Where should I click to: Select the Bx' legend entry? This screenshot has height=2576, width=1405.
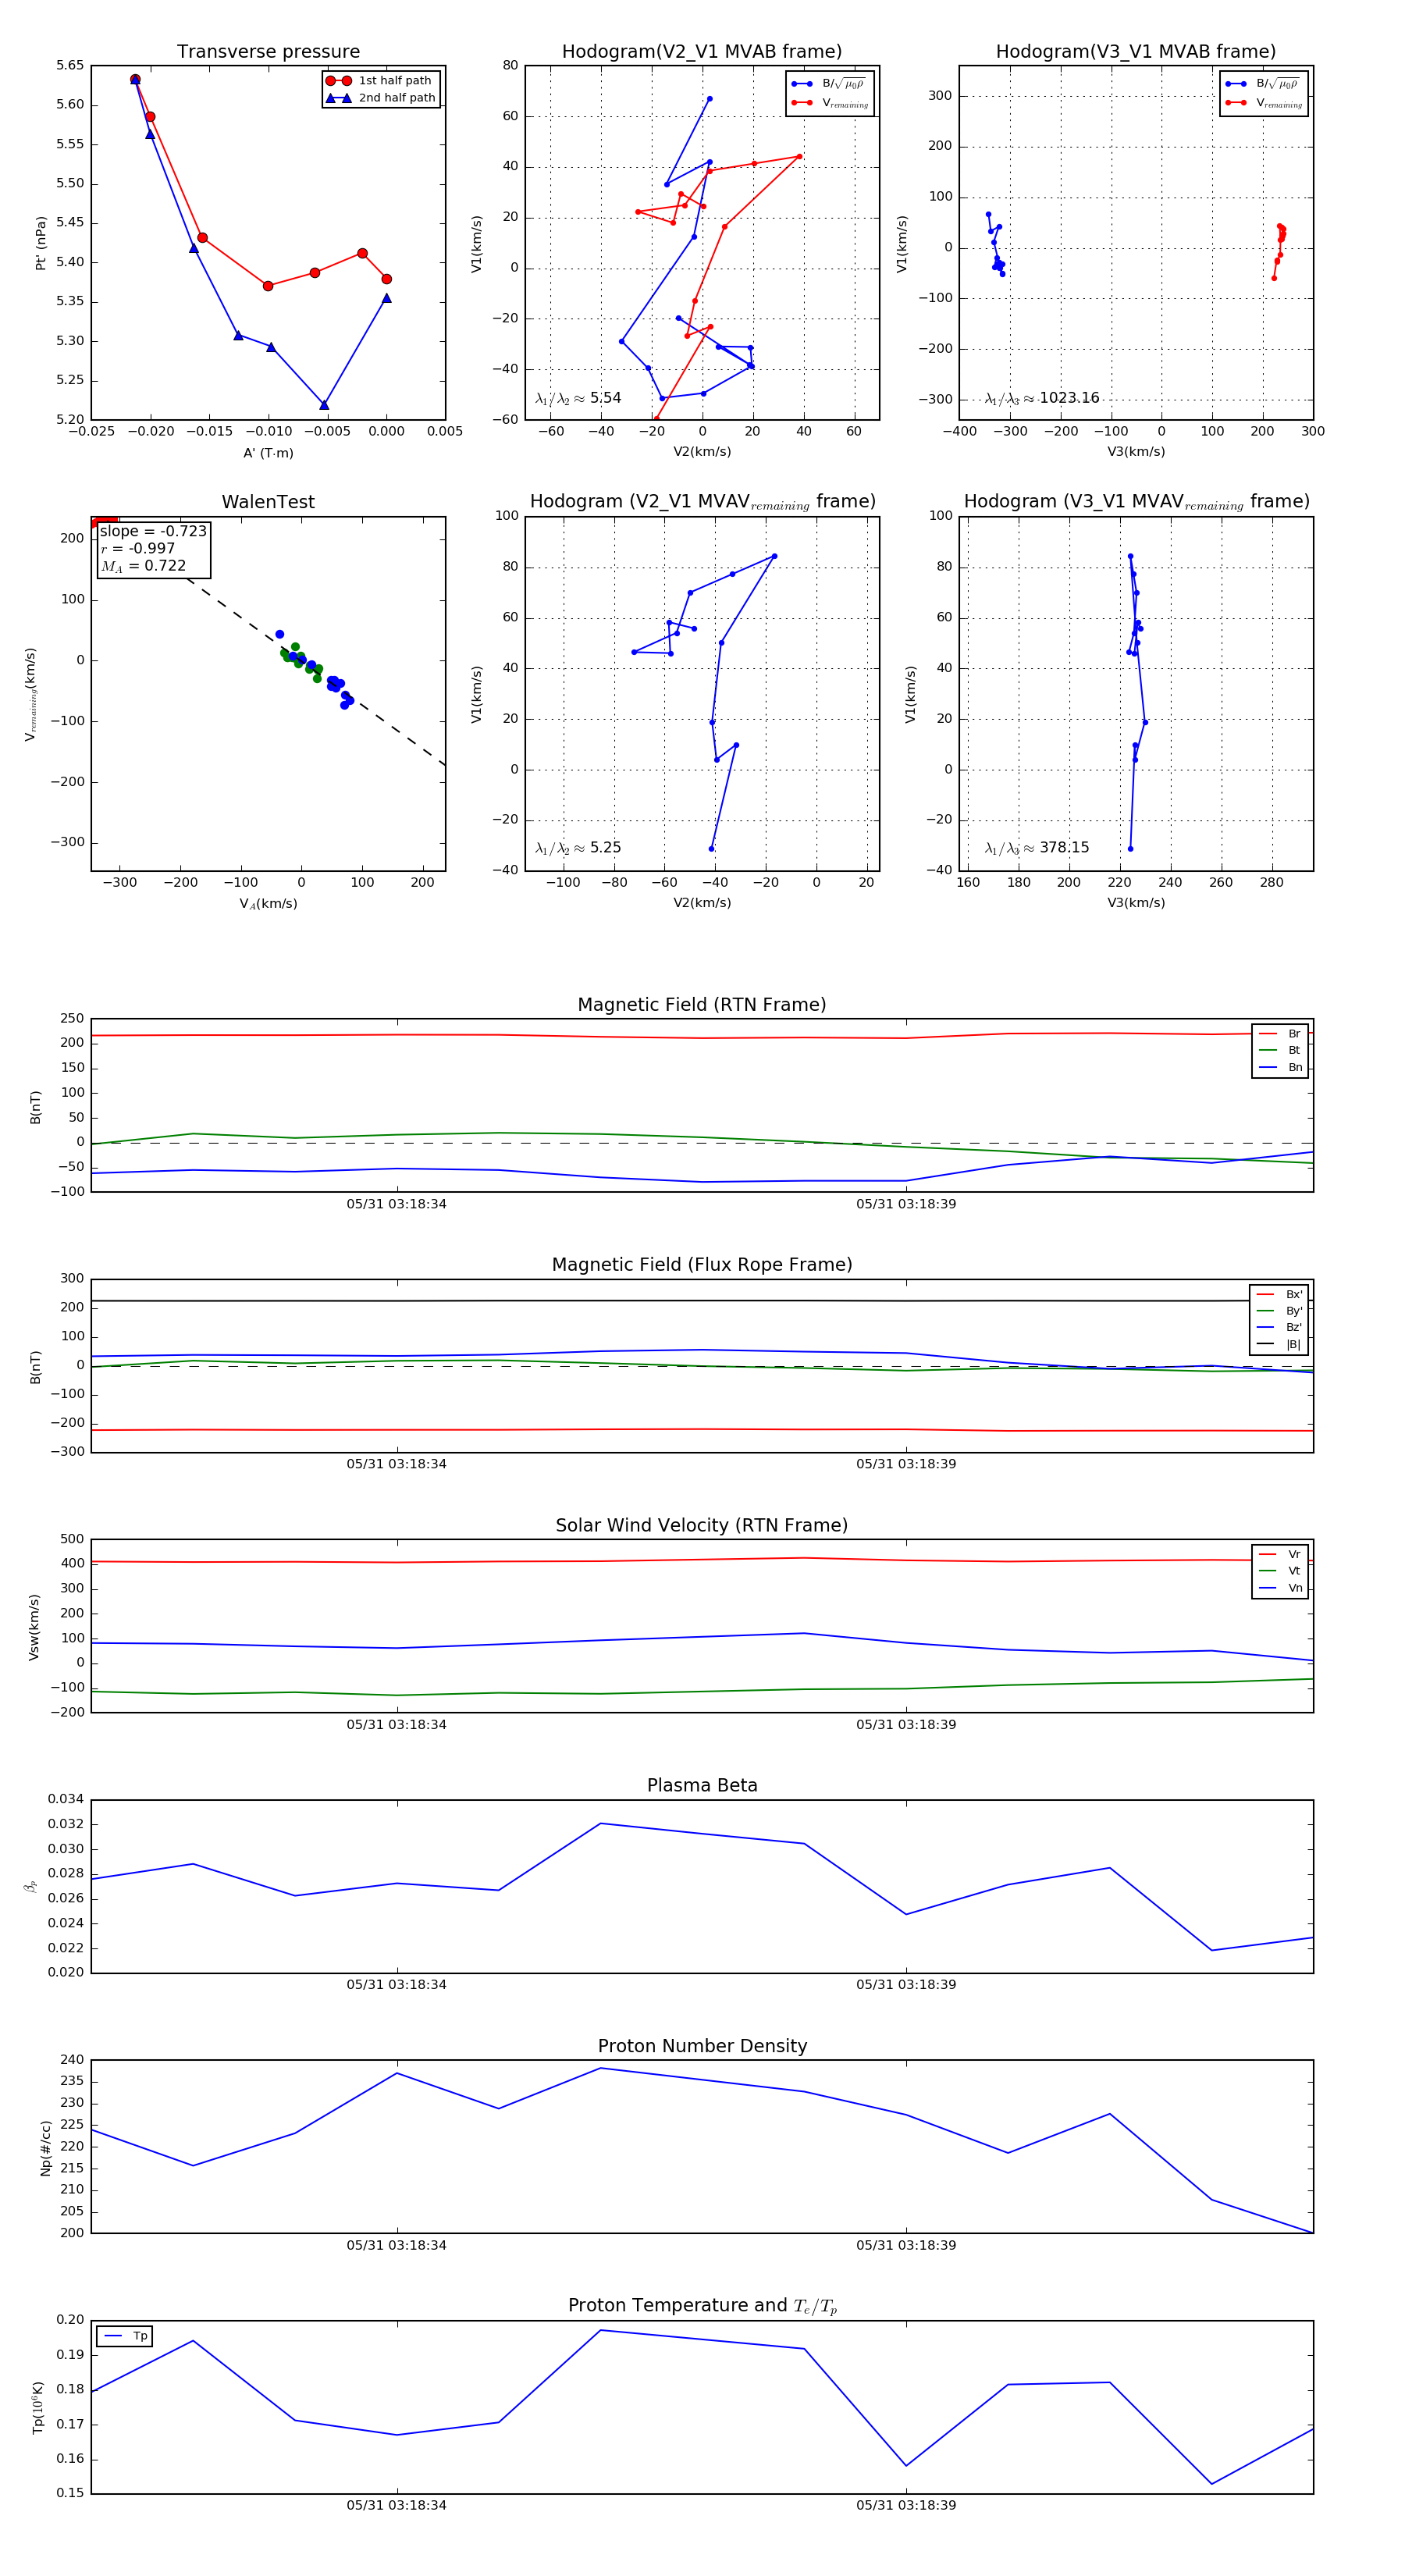point(1280,1294)
